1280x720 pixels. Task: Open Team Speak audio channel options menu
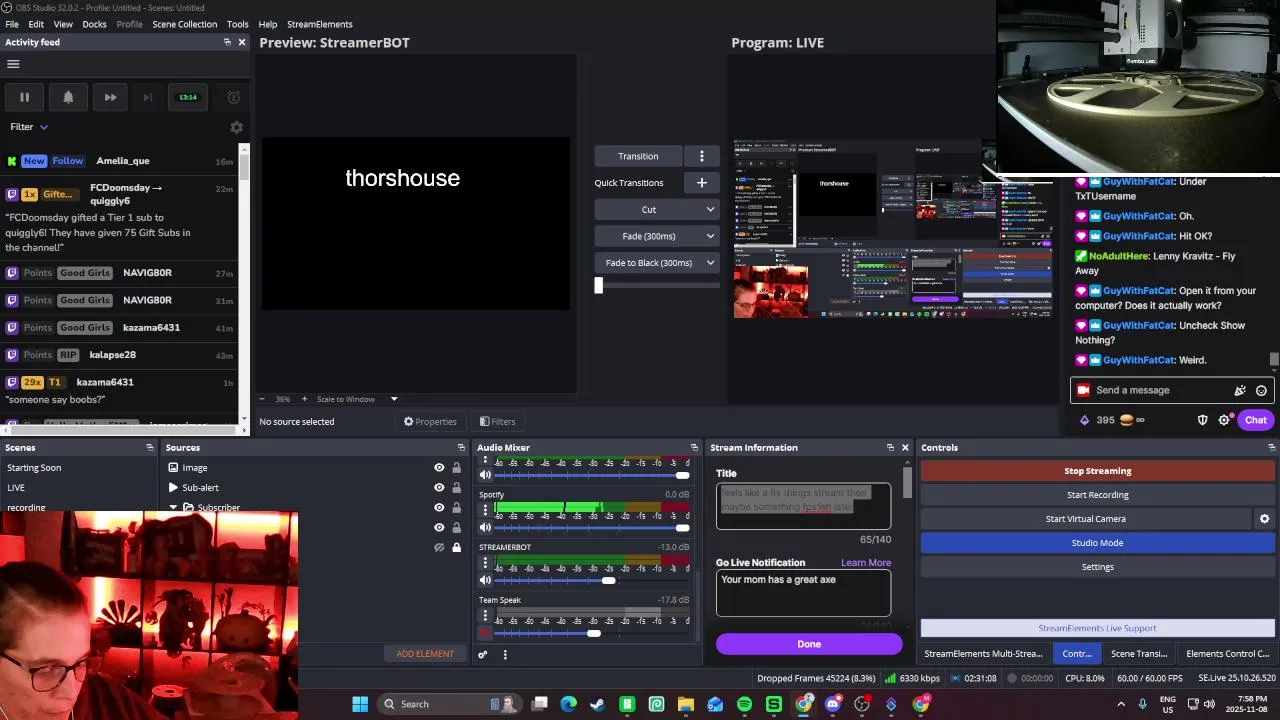coord(485,616)
